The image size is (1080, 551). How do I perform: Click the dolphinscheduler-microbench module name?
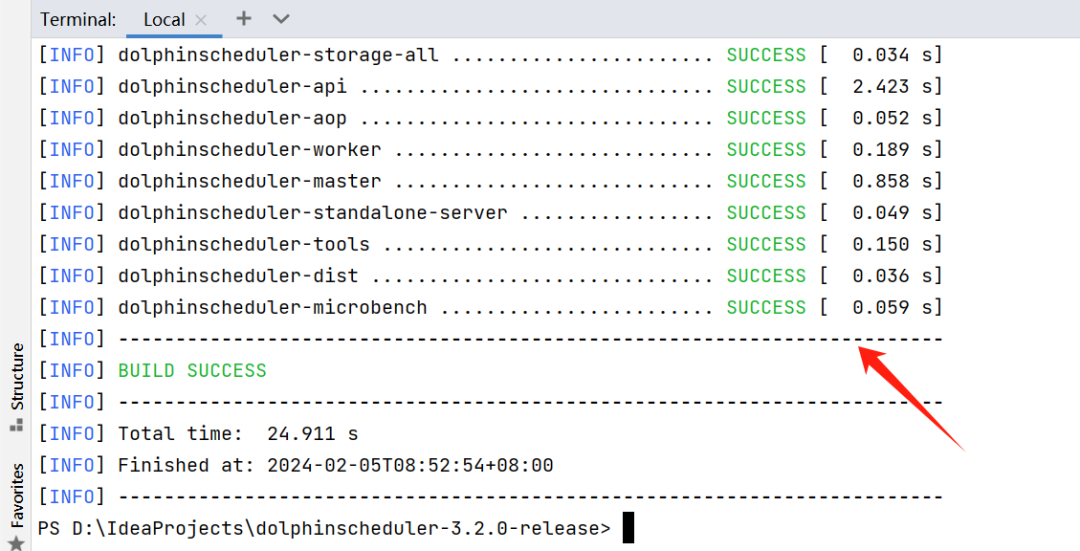[272, 308]
